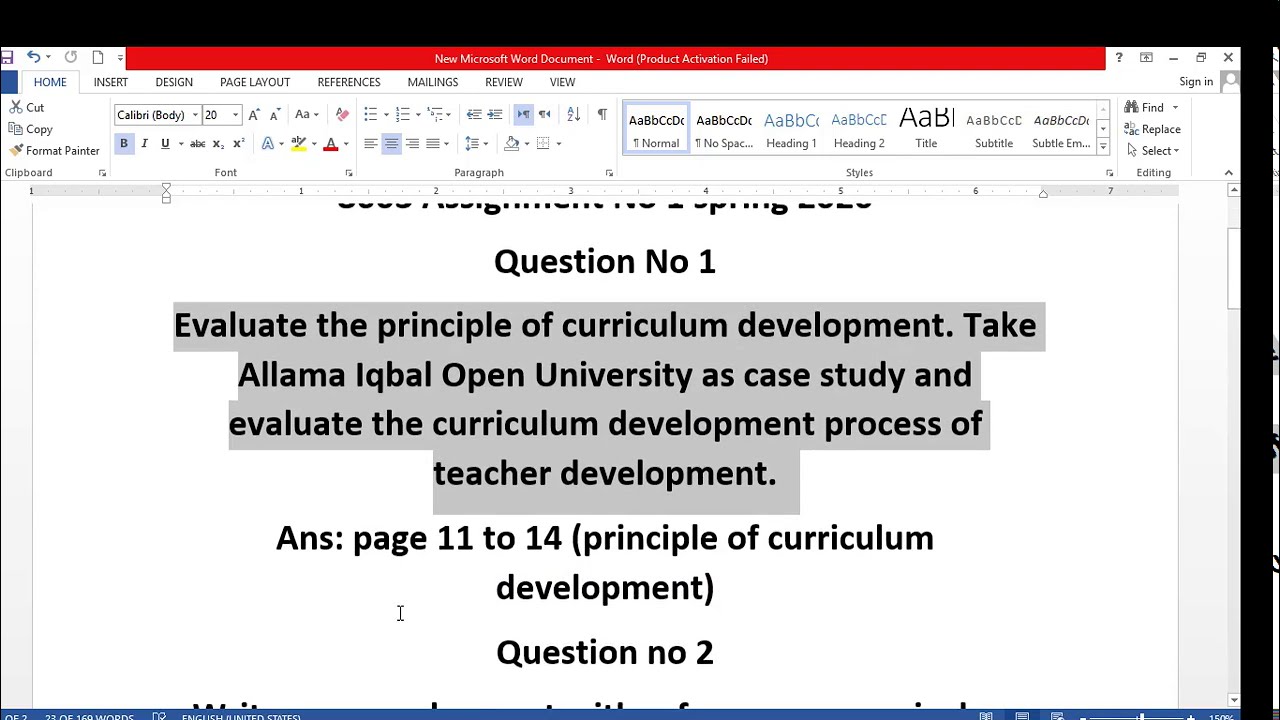Click Replace in Editing group
The height and width of the screenshot is (720, 1280).
click(1152, 129)
